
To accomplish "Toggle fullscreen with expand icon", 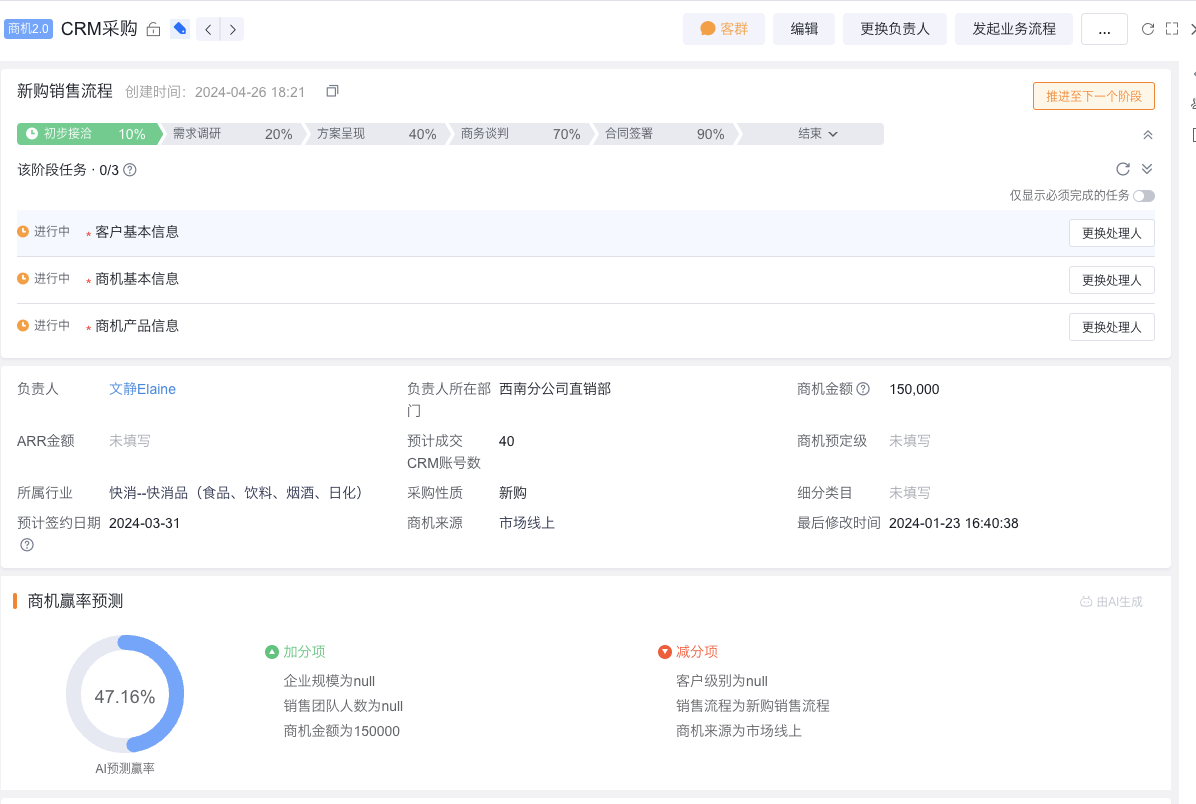I will [1172, 29].
